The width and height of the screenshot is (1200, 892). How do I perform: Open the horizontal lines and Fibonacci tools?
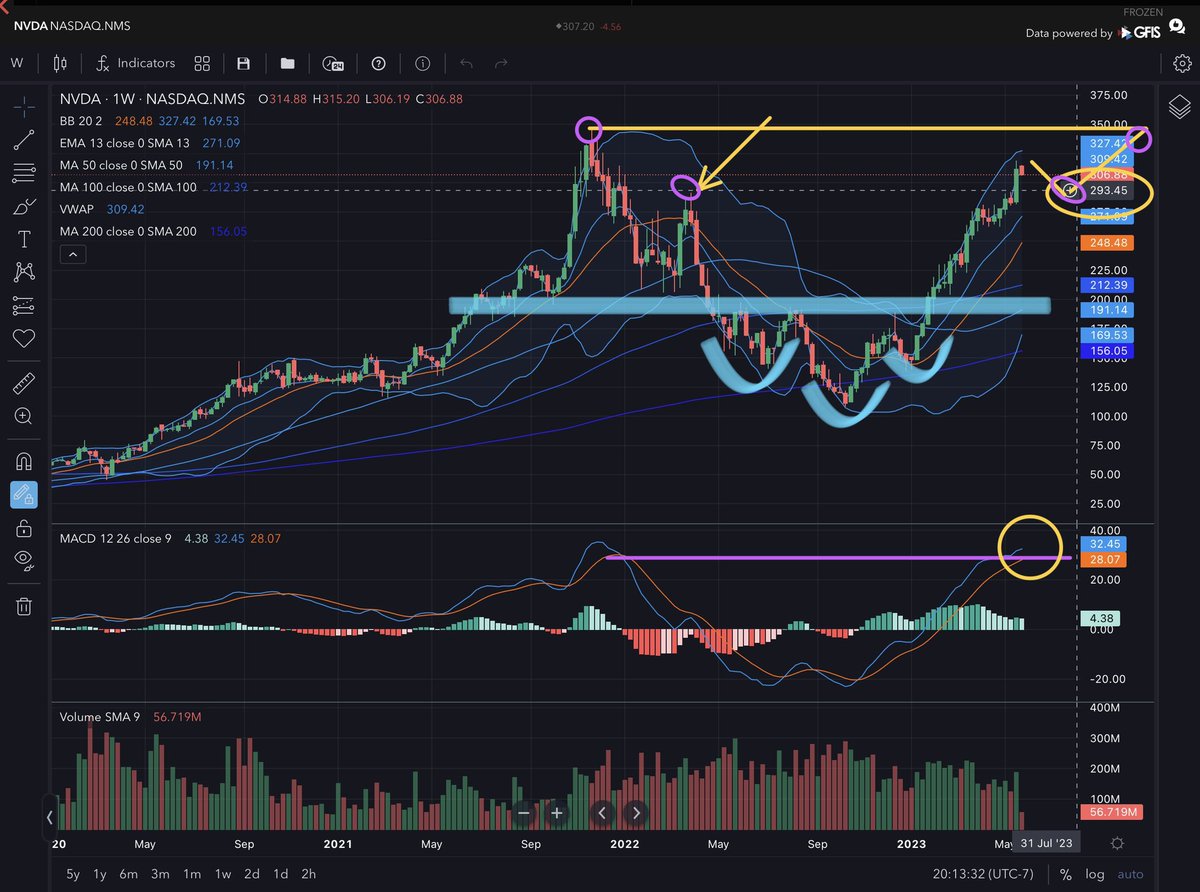coord(24,174)
